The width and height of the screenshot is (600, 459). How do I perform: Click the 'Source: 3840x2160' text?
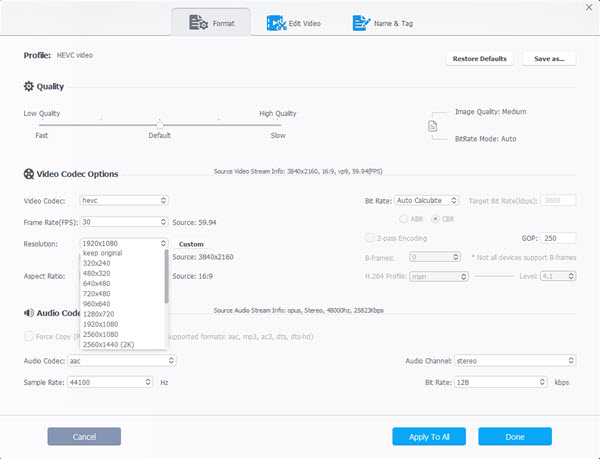point(203,257)
